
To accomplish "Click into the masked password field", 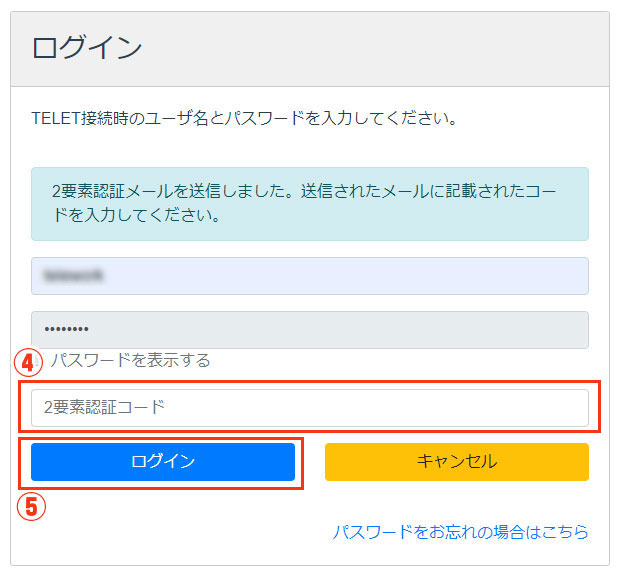I will [x=310, y=330].
